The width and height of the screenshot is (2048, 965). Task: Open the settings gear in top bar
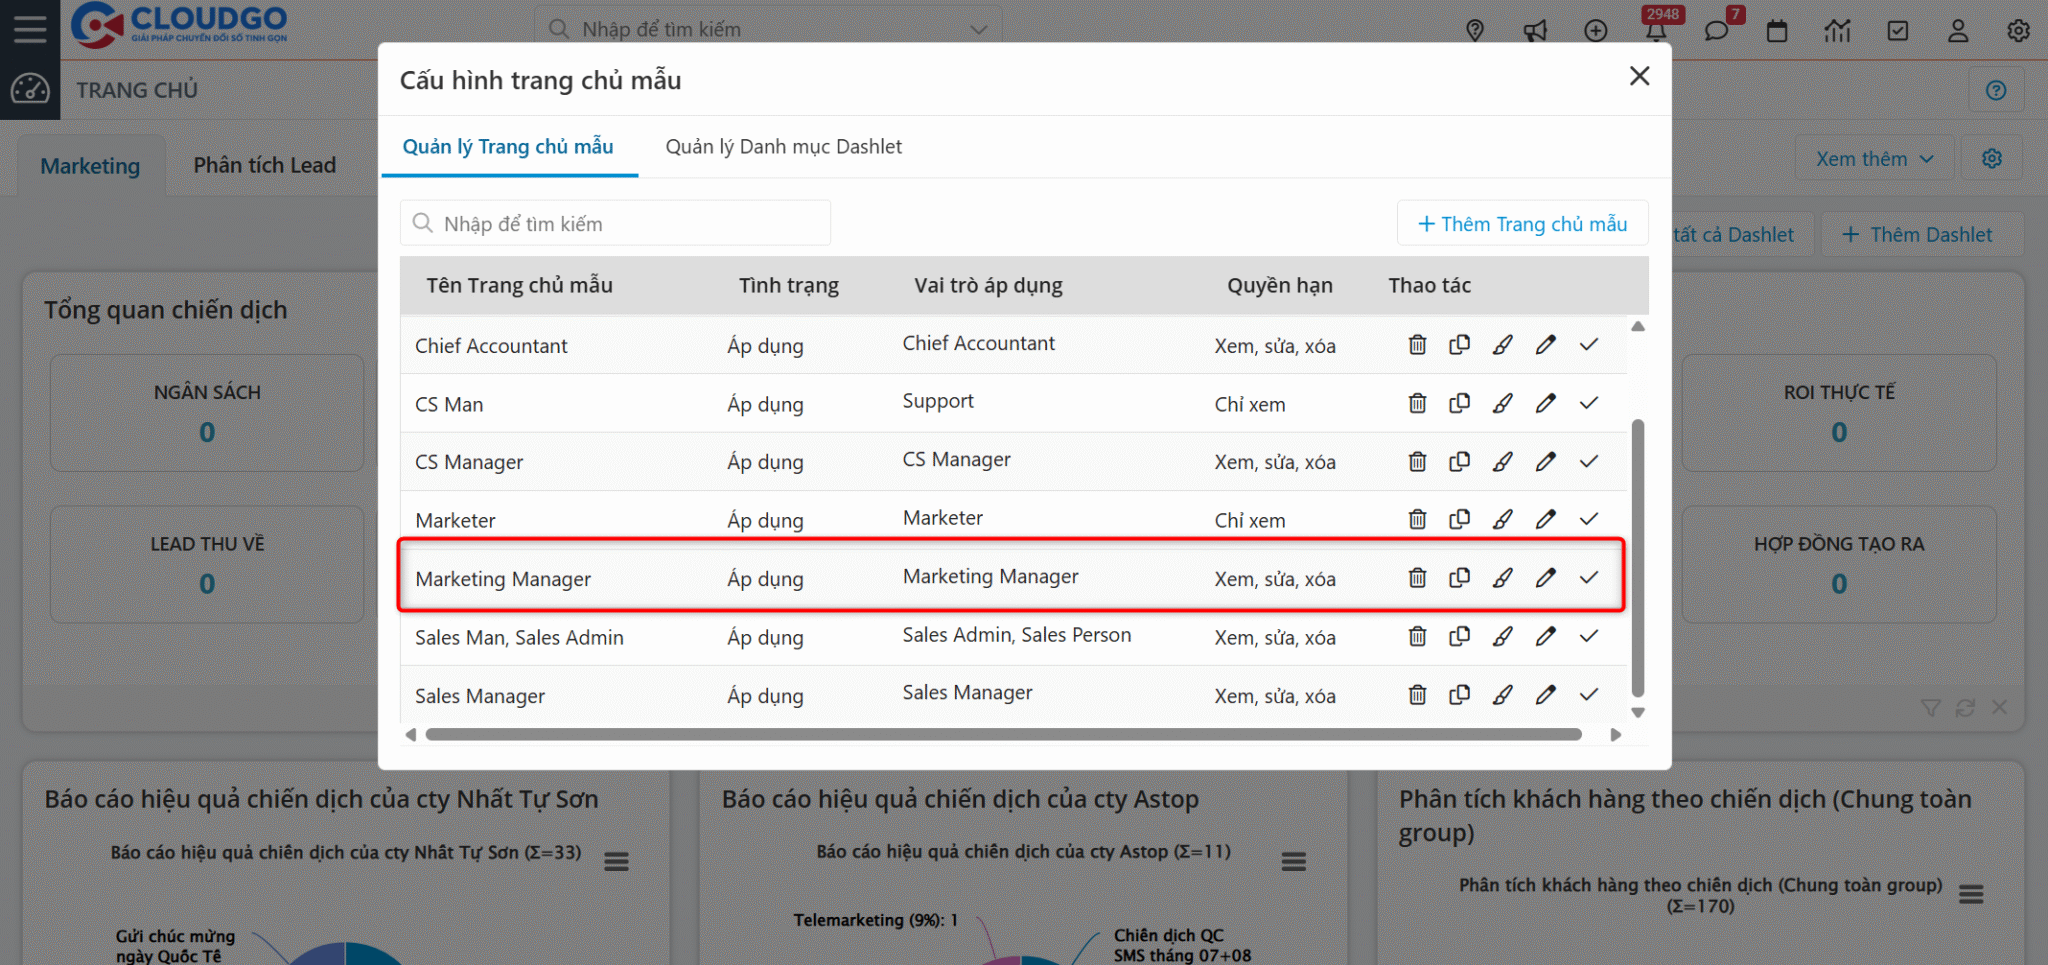point(2018,30)
